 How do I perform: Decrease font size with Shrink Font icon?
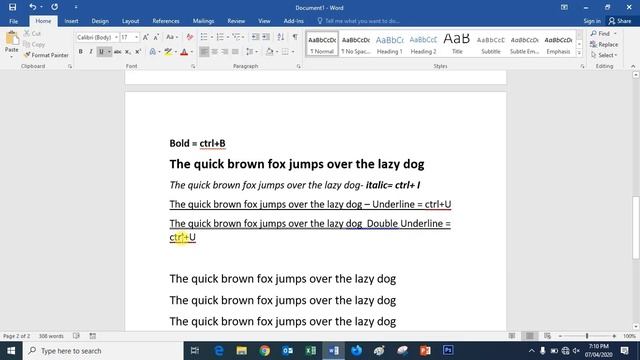tap(156, 37)
